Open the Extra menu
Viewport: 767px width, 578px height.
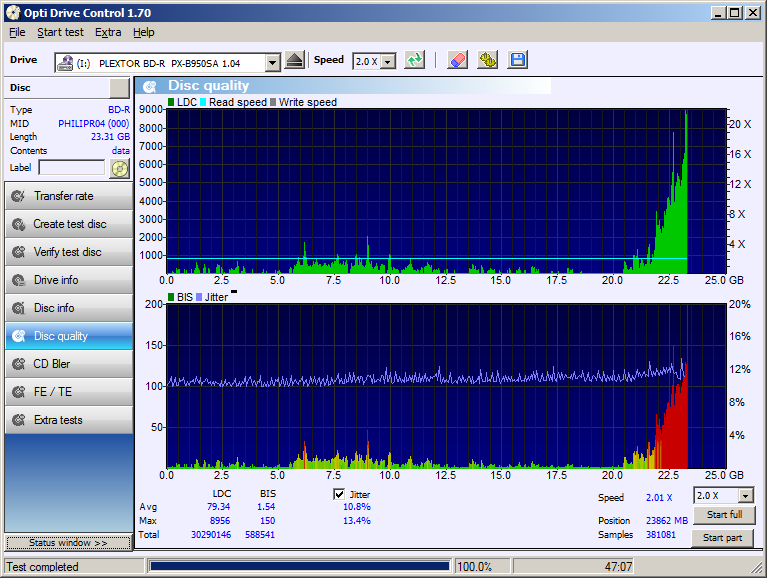point(108,32)
